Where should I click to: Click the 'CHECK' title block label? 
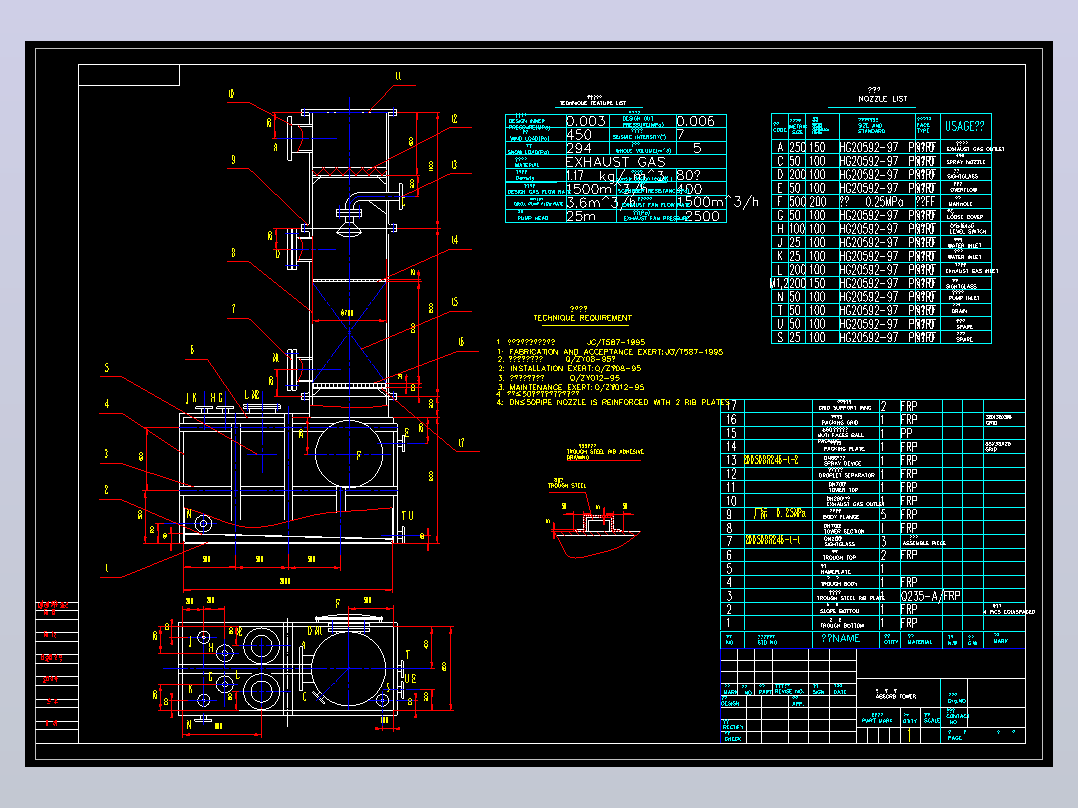pyautogui.click(x=732, y=739)
